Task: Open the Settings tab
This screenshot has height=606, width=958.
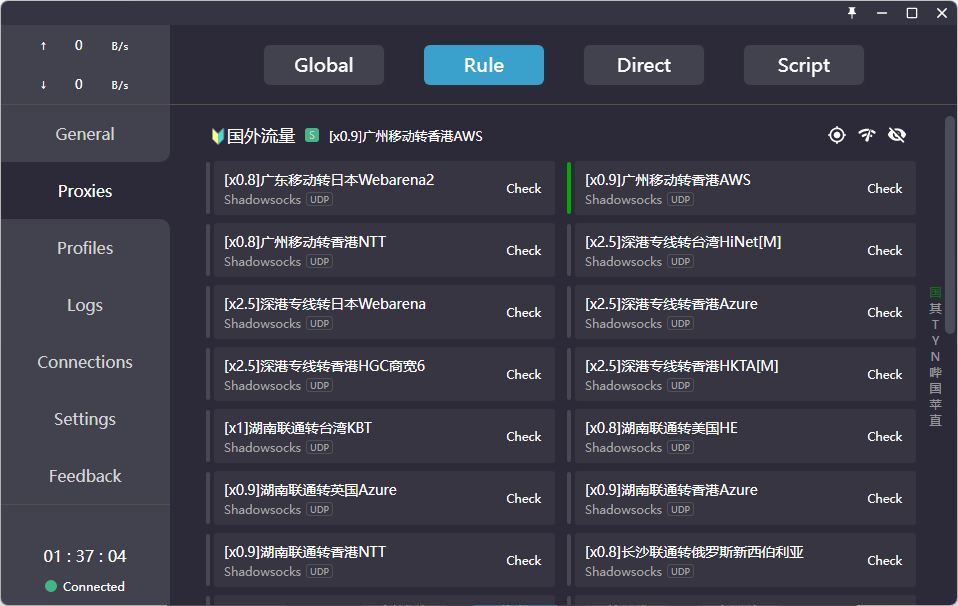Action: point(85,419)
